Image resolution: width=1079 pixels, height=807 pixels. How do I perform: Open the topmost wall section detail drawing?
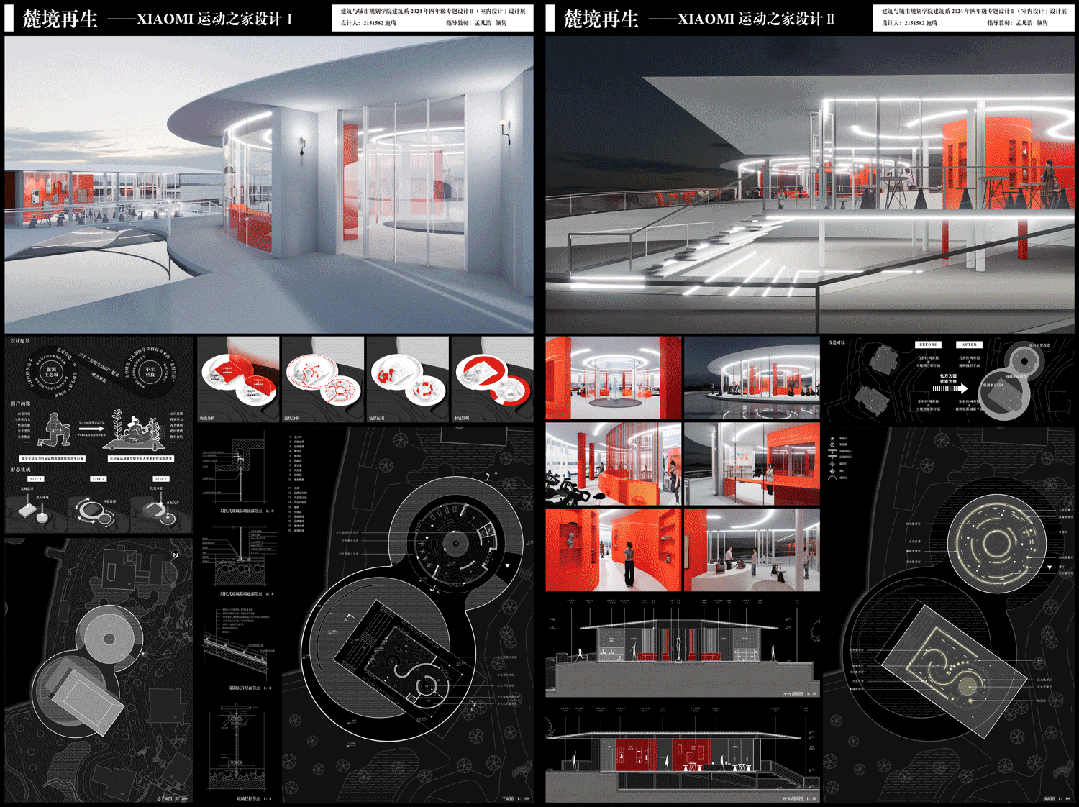(x=237, y=471)
